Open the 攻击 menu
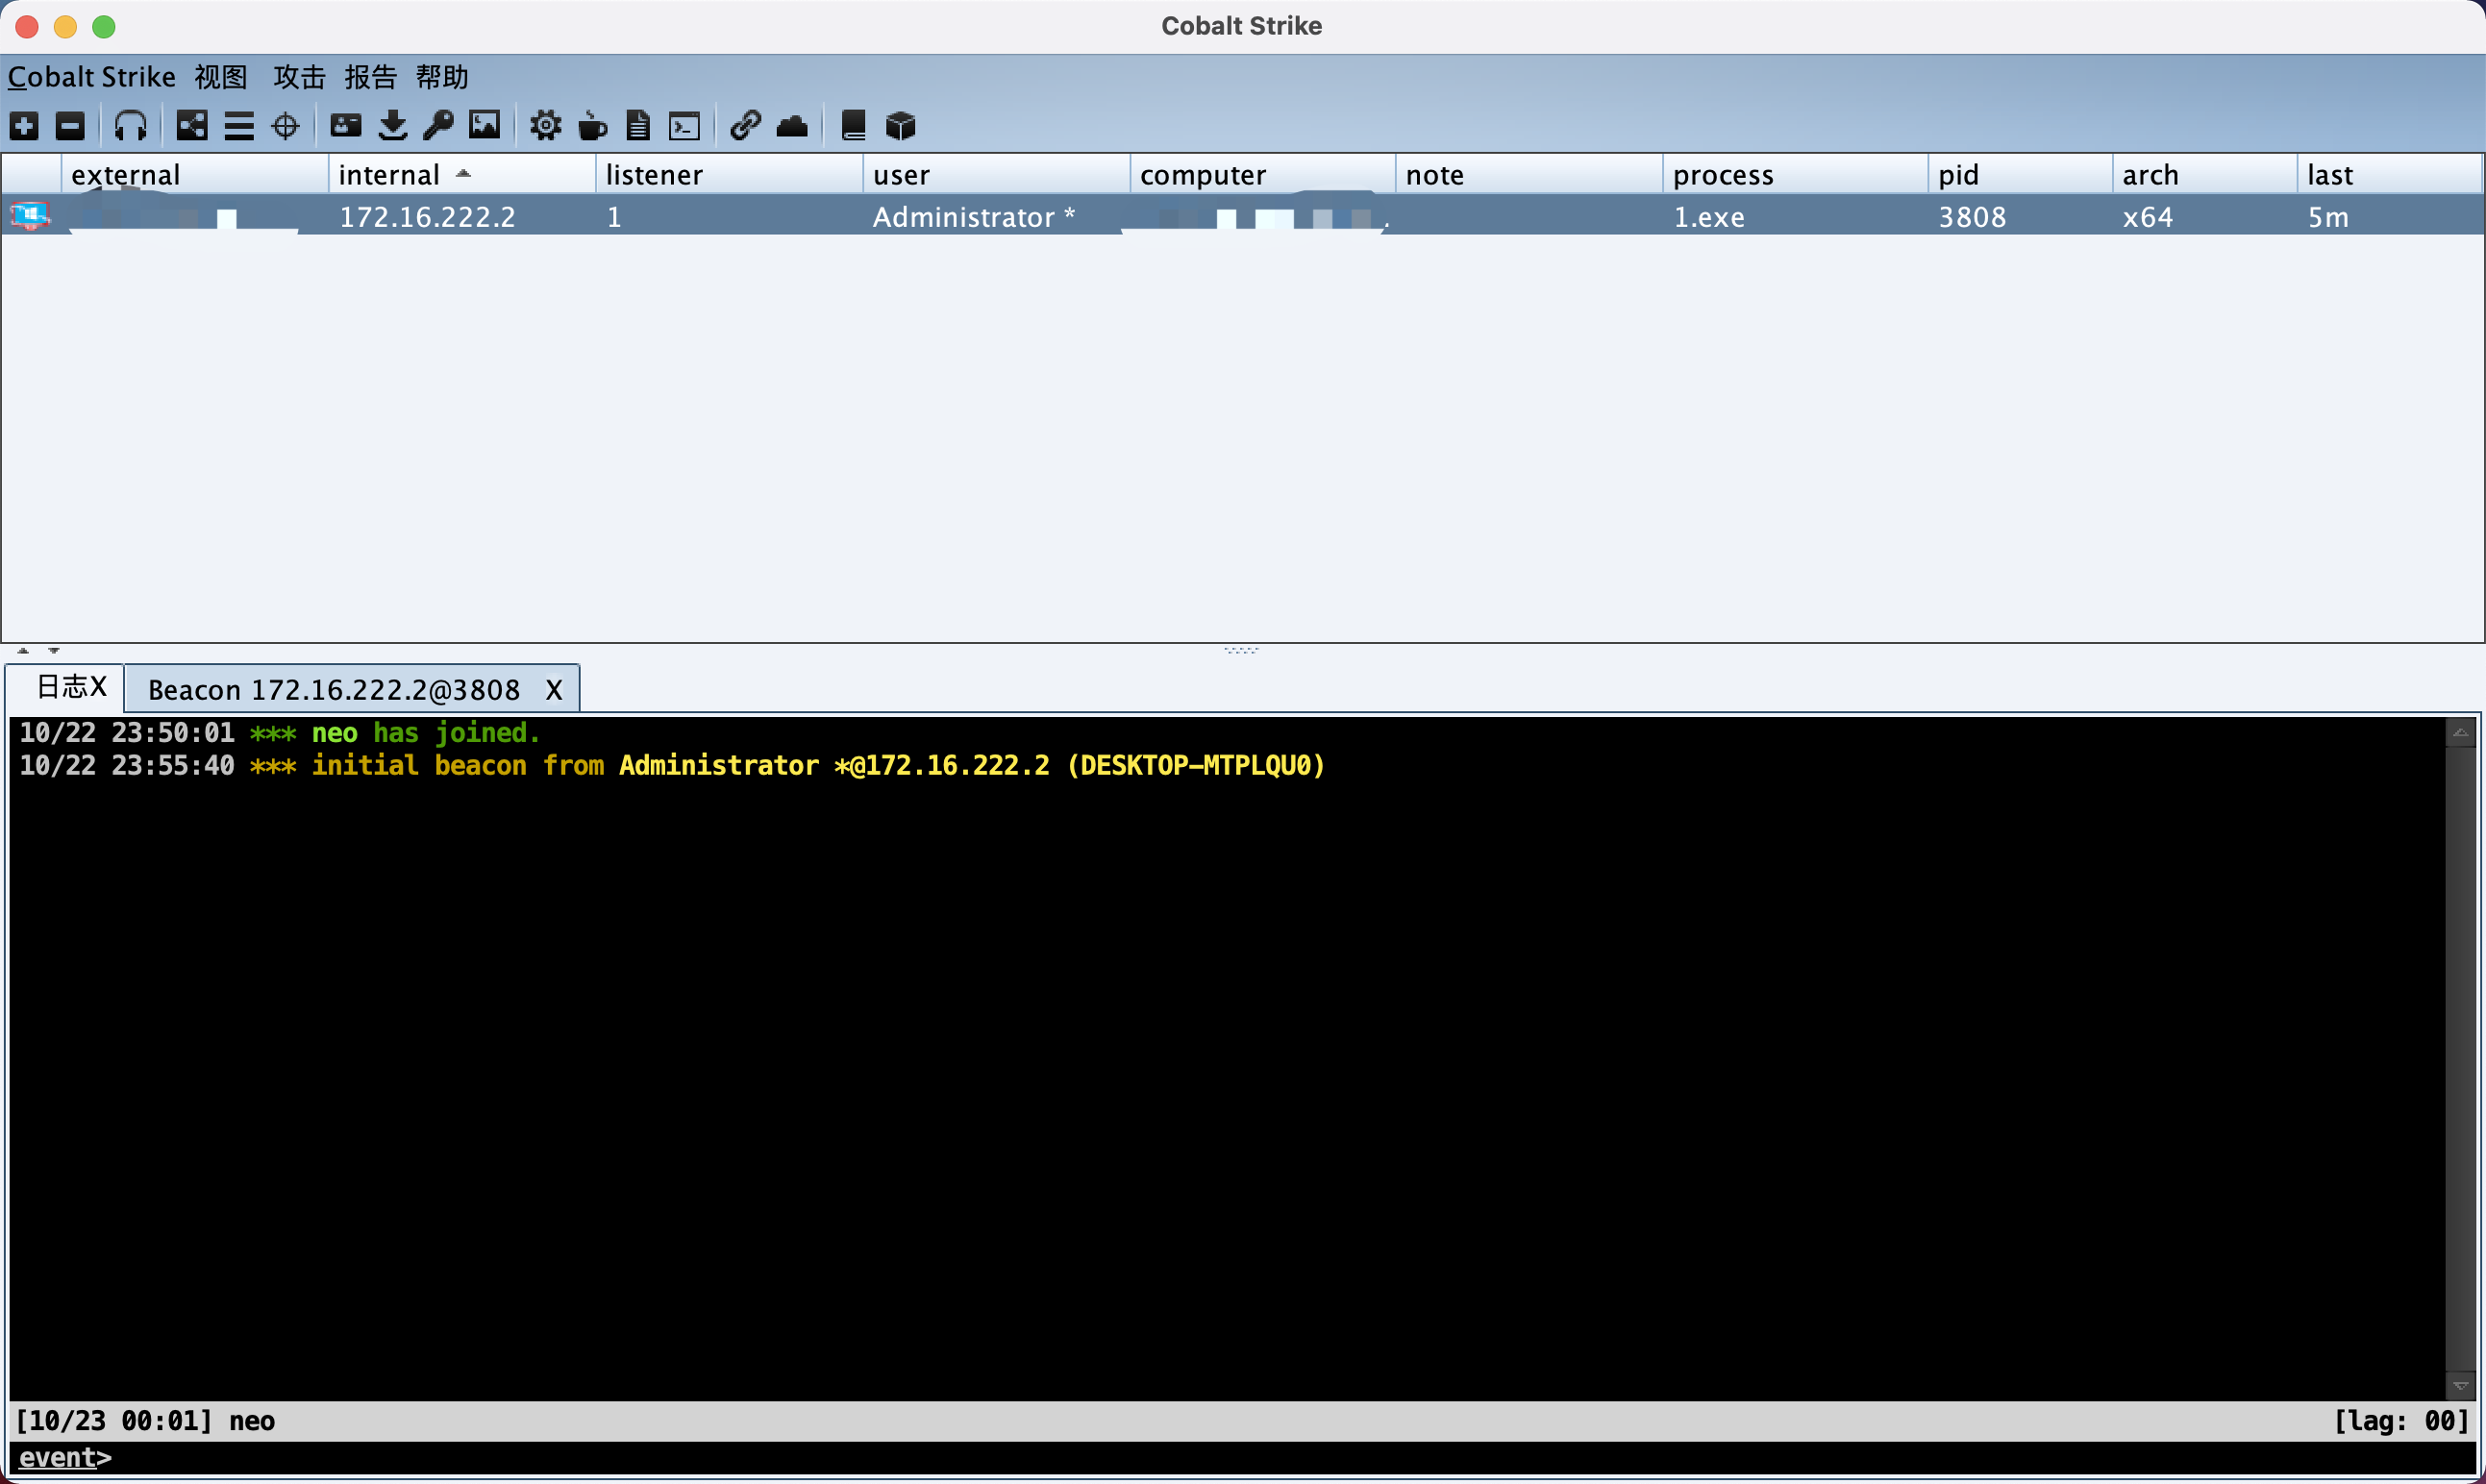The width and height of the screenshot is (2486, 1484). (299, 77)
